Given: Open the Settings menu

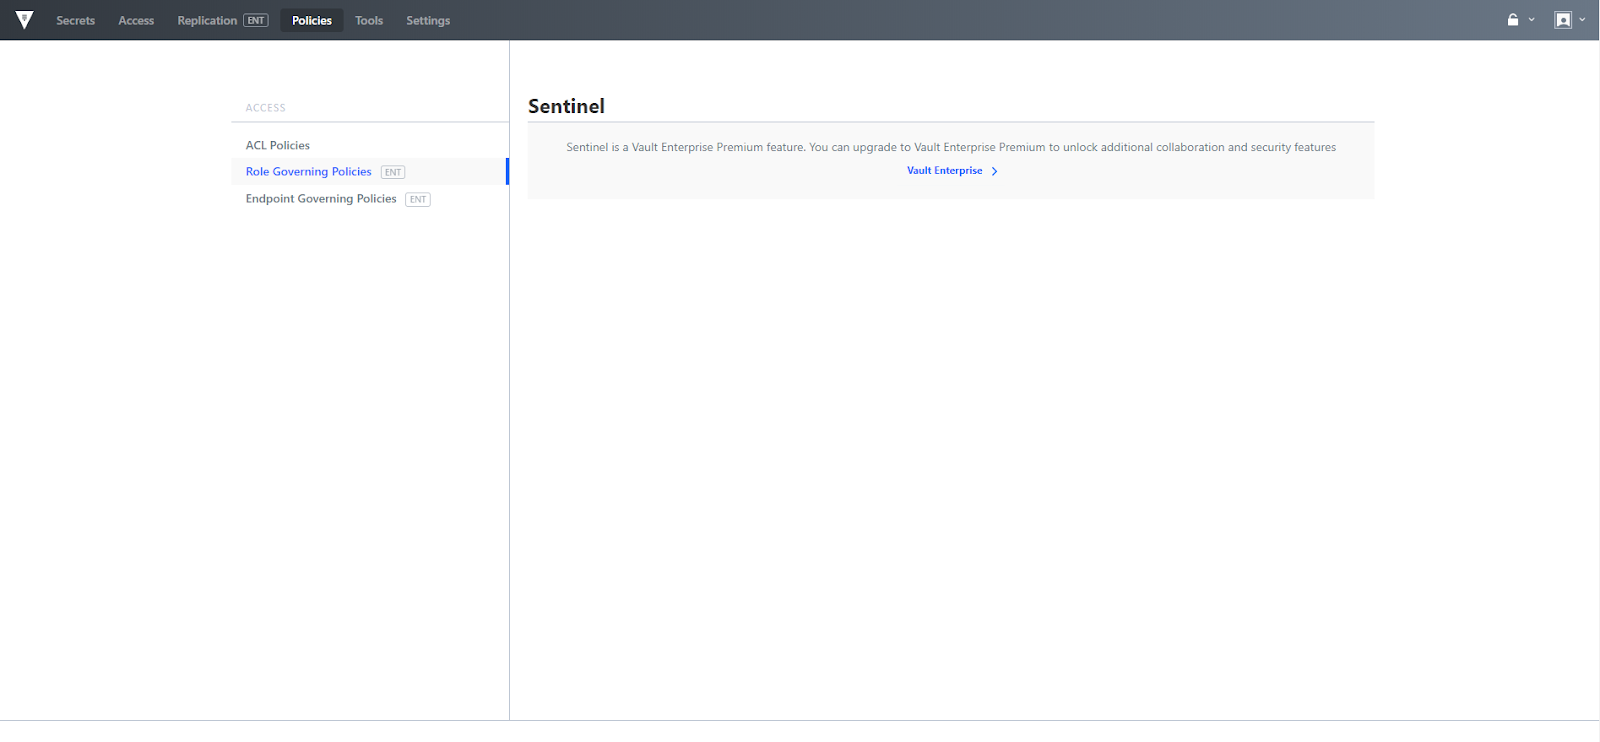Looking at the screenshot, I should pos(428,20).
